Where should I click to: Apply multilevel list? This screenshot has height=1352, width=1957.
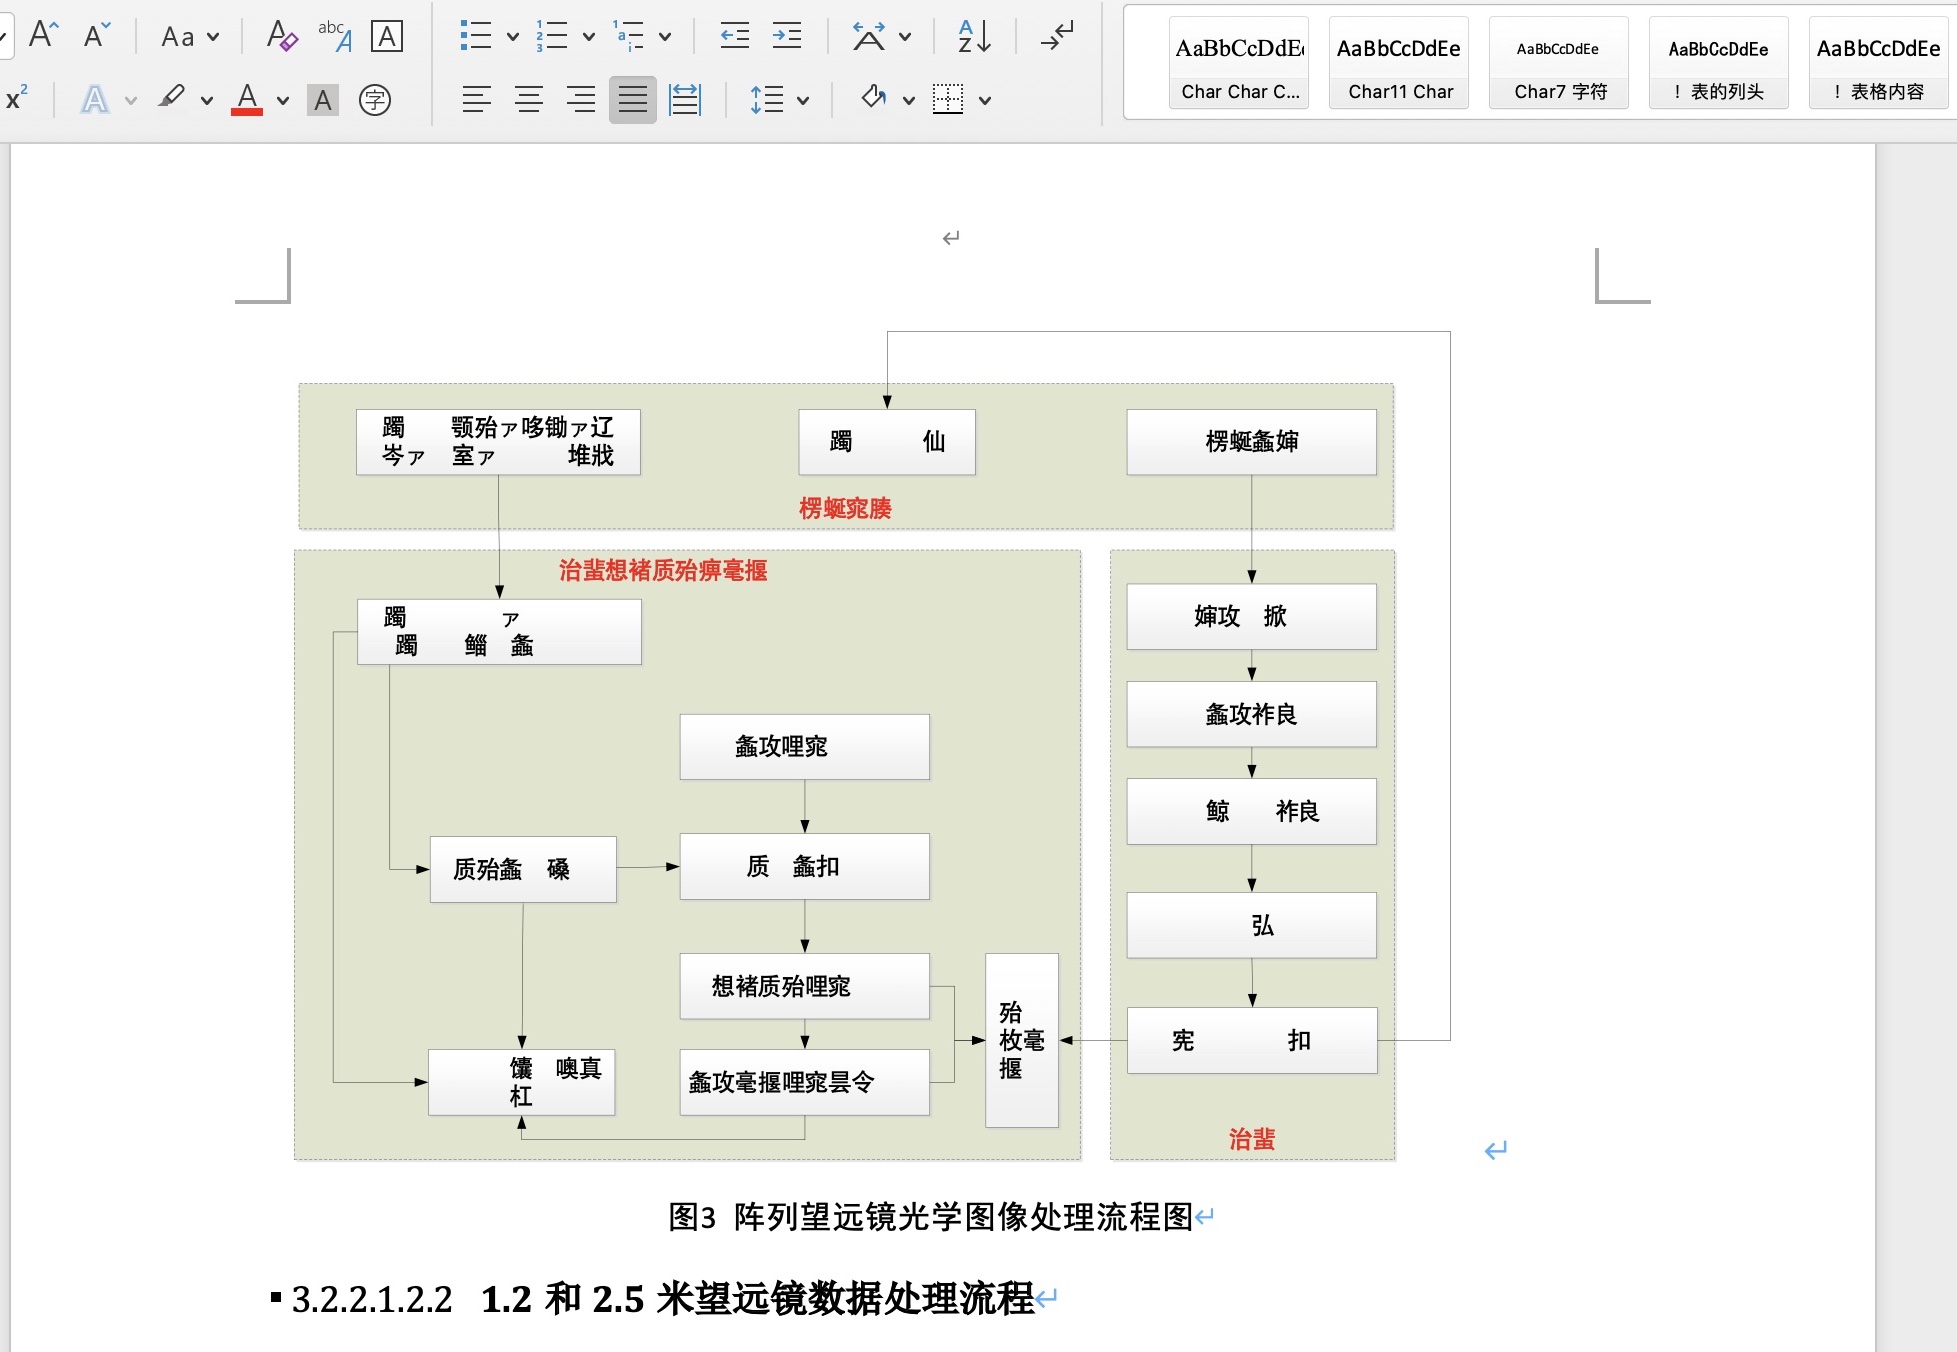point(628,36)
